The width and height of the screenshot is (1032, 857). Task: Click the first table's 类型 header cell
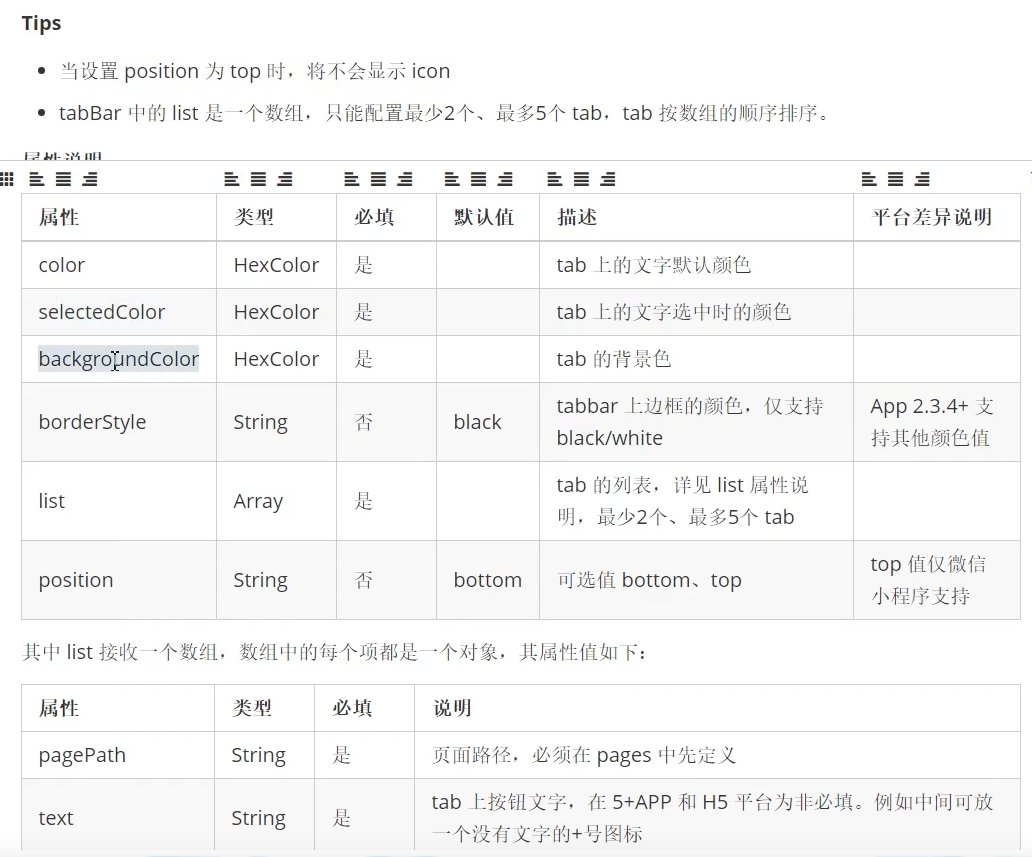(x=276, y=217)
